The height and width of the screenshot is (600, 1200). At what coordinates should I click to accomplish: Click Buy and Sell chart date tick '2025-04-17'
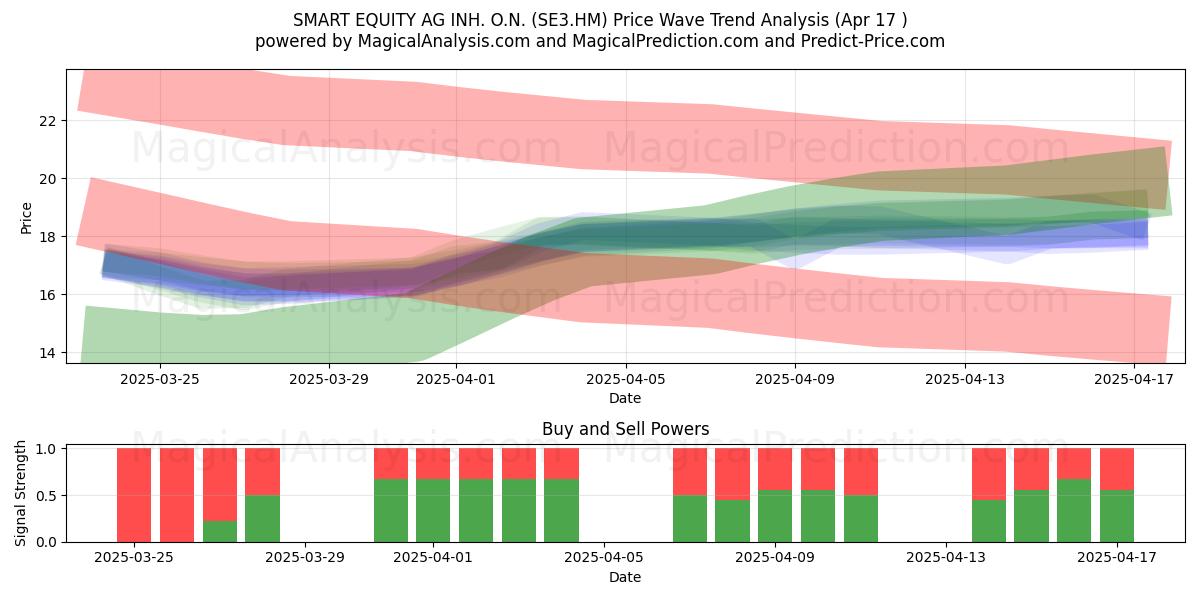1117,558
